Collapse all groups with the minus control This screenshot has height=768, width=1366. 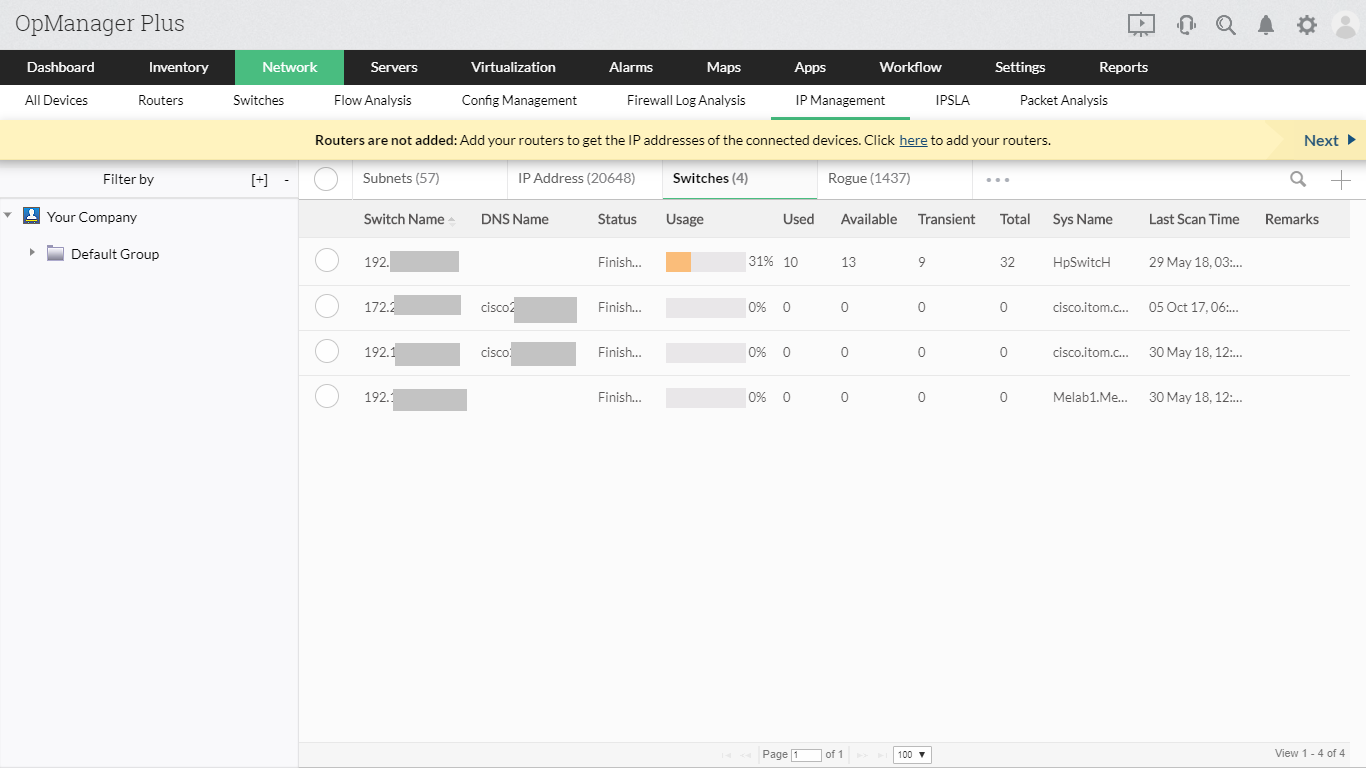click(286, 180)
